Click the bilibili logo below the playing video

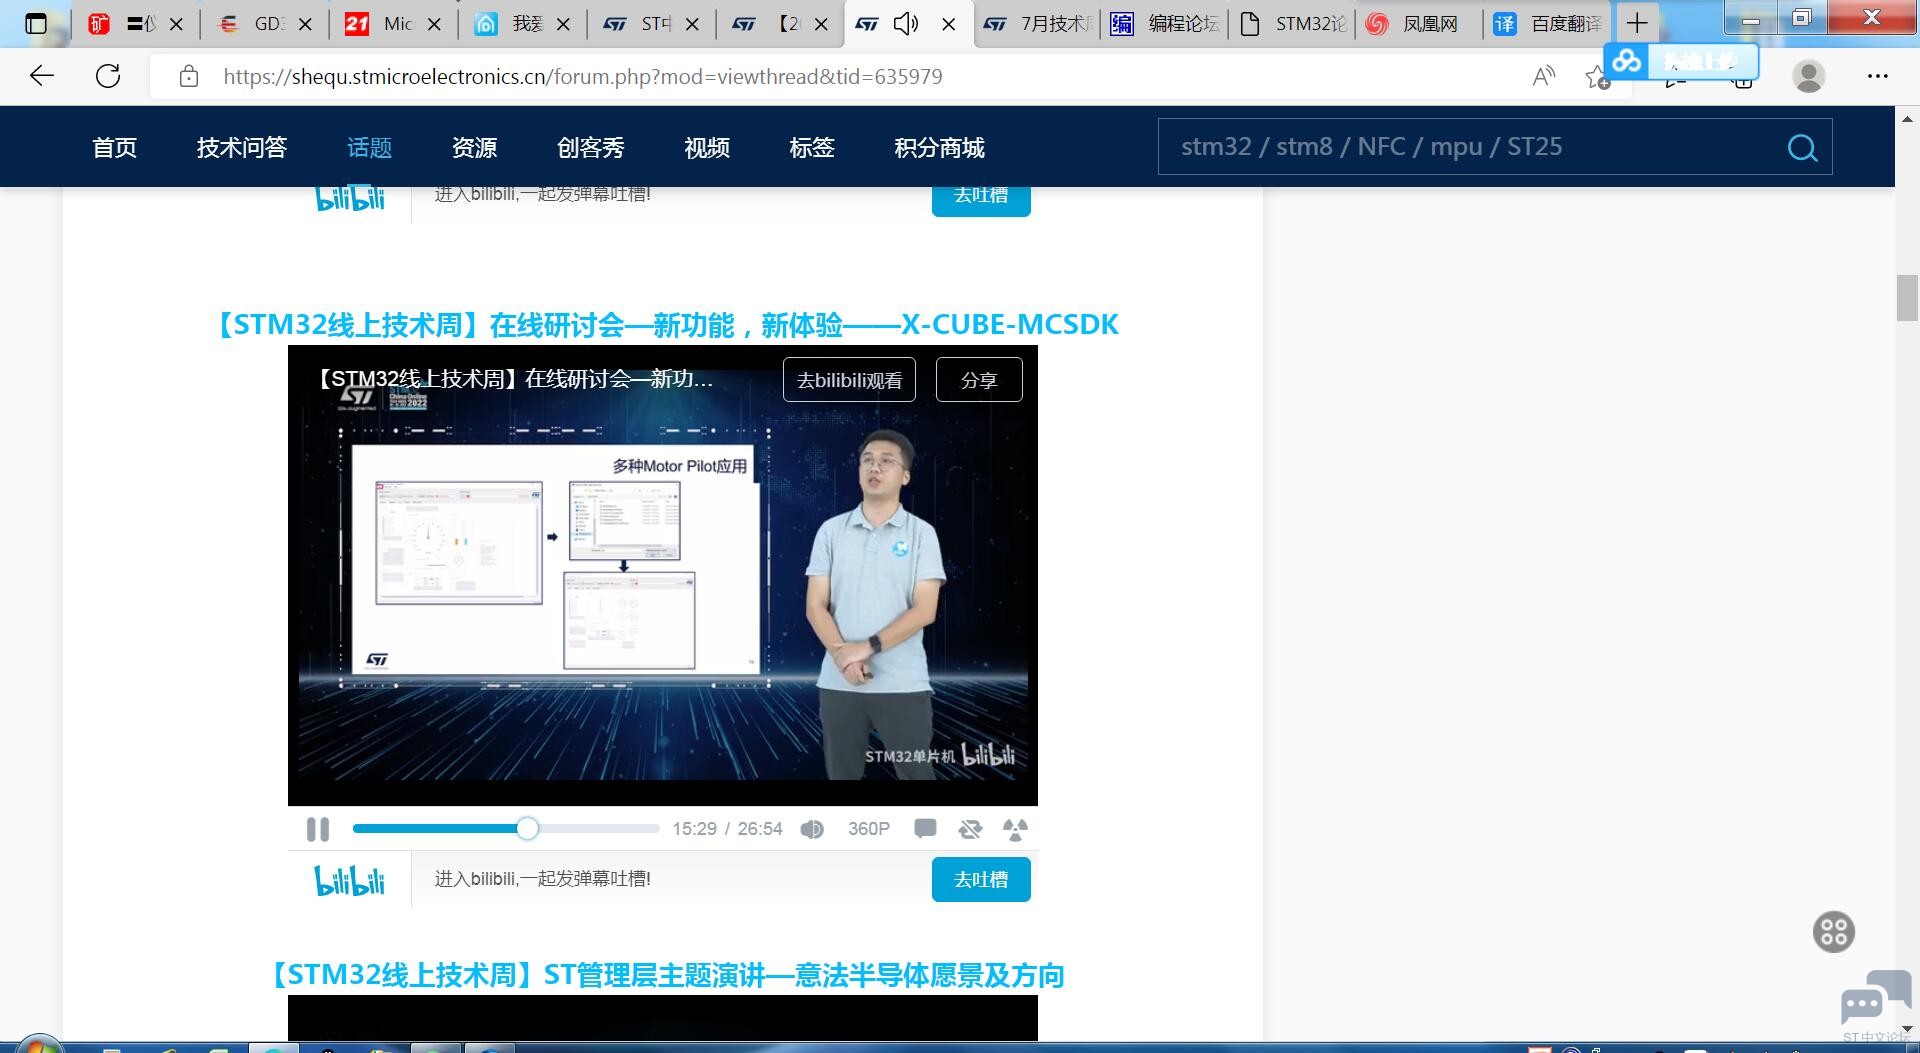pyautogui.click(x=350, y=880)
